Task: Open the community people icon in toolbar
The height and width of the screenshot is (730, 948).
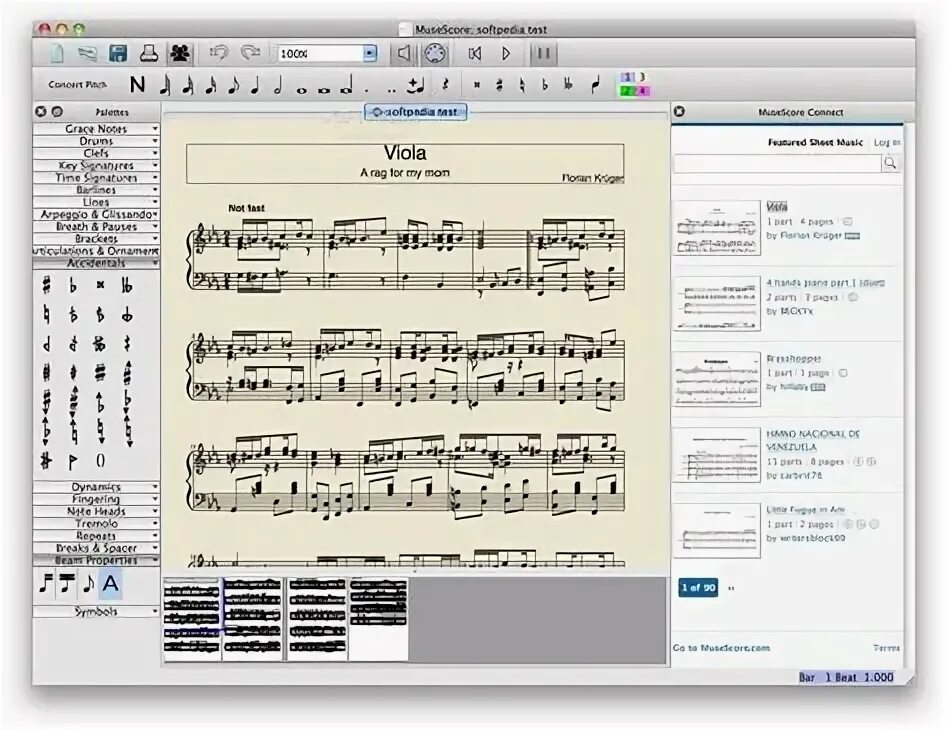Action: click(x=180, y=53)
